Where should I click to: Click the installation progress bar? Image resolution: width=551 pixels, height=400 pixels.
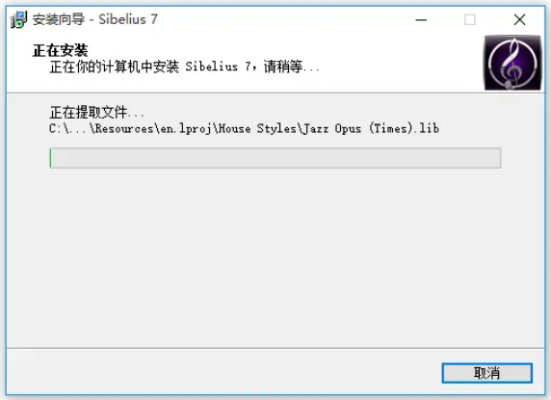coord(275,158)
